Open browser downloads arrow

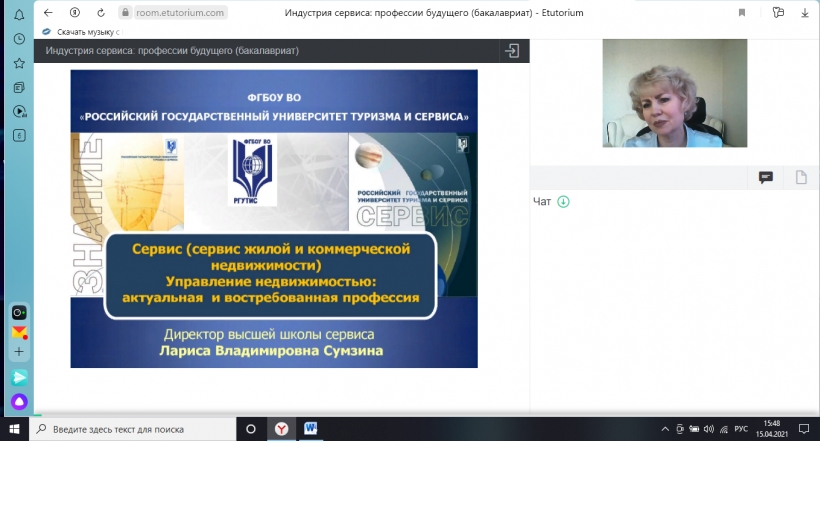[x=805, y=13]
